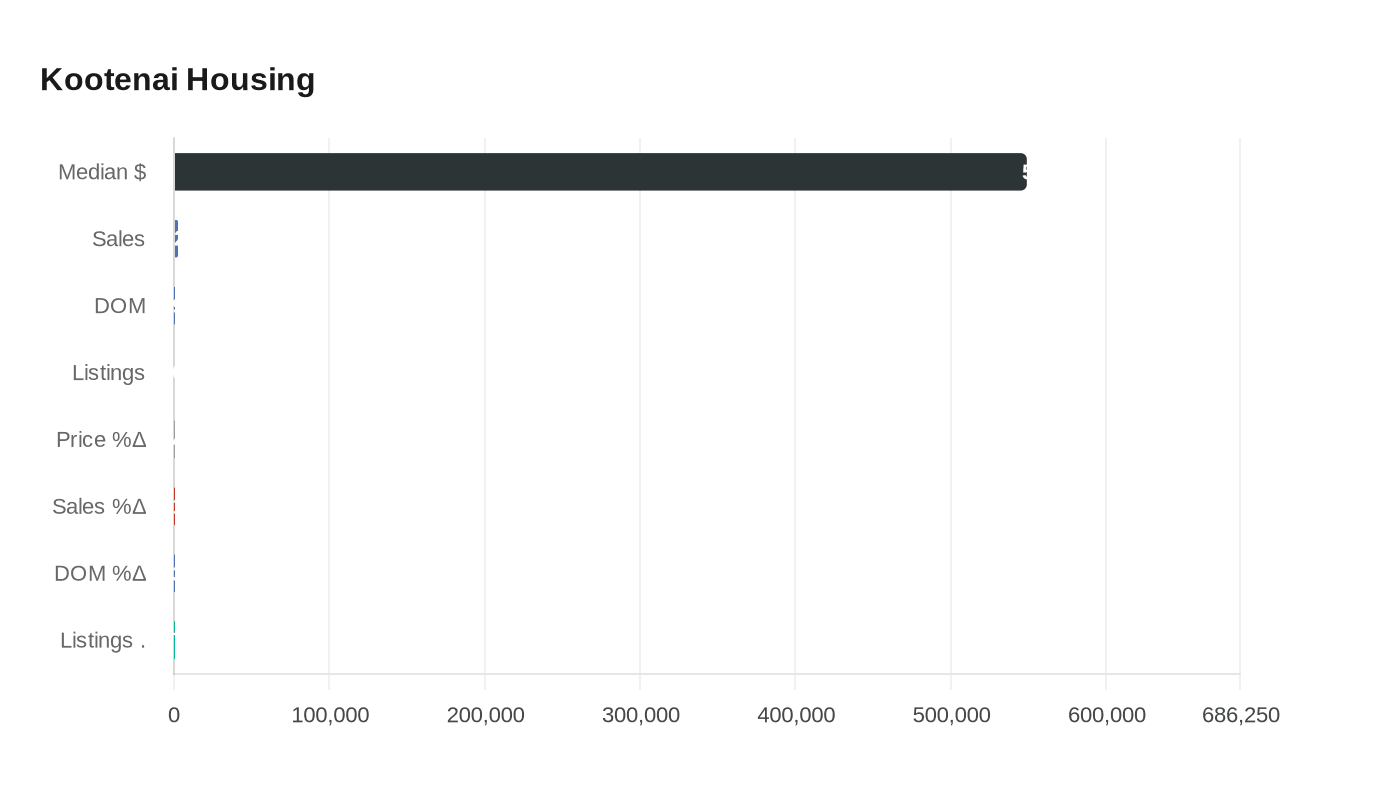Click the Listings category label

108,373
